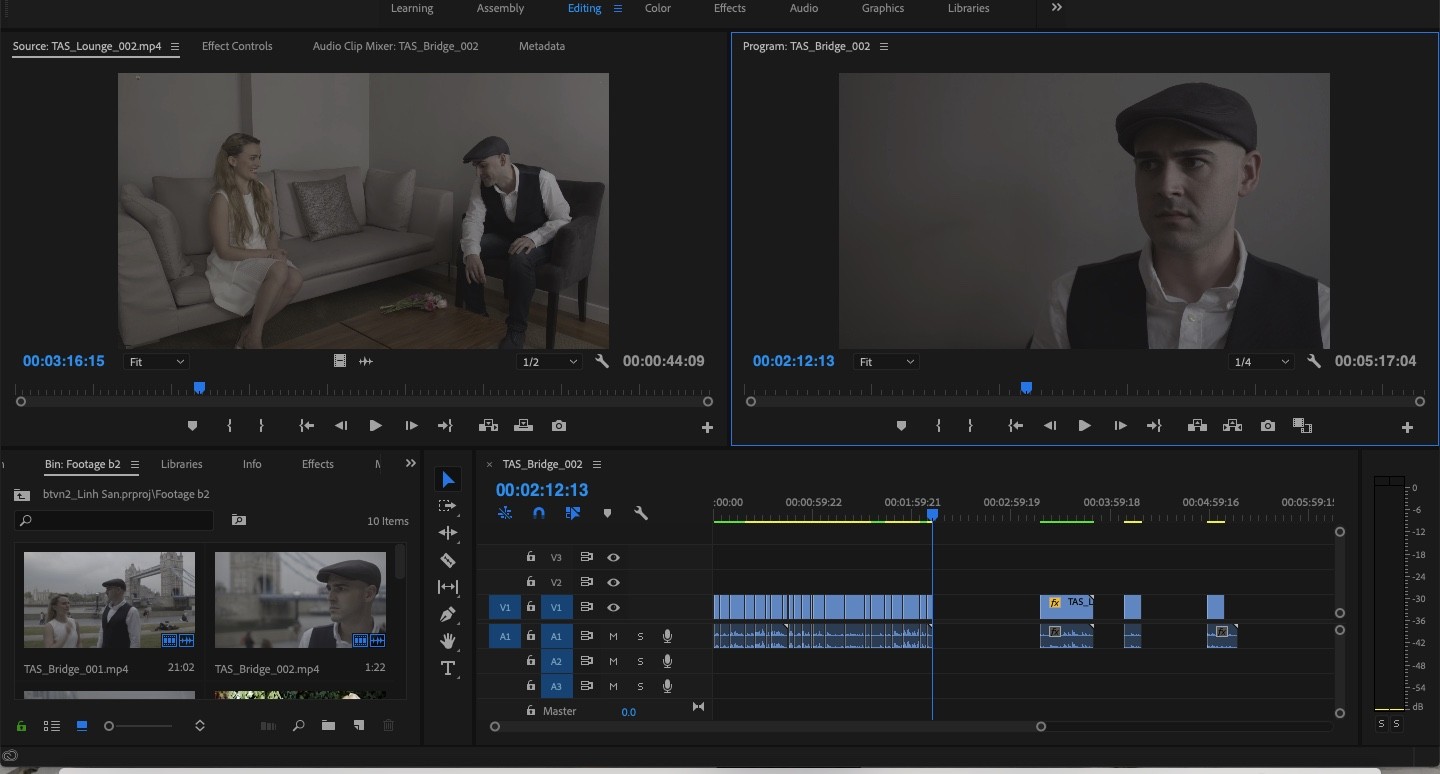Export frame from the Program monitor
The width and height of the screenshot is (1440, 774).
(1268, 426)
